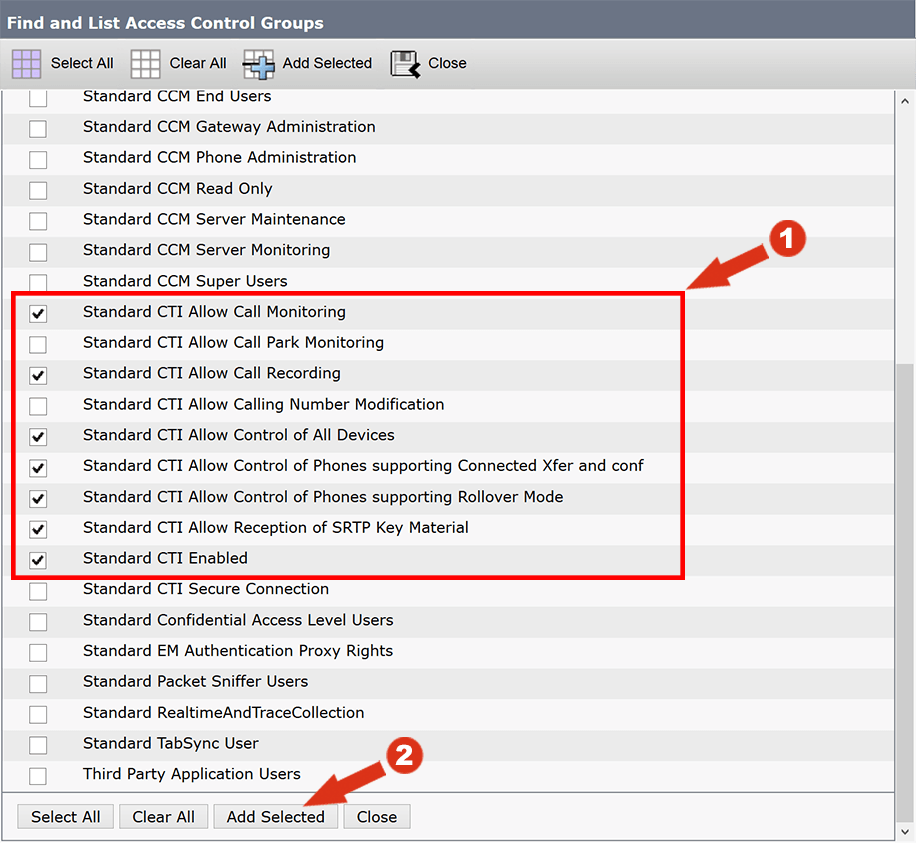
Task: Click the vertical scrollbar thumb
Action: click(905, 592)
